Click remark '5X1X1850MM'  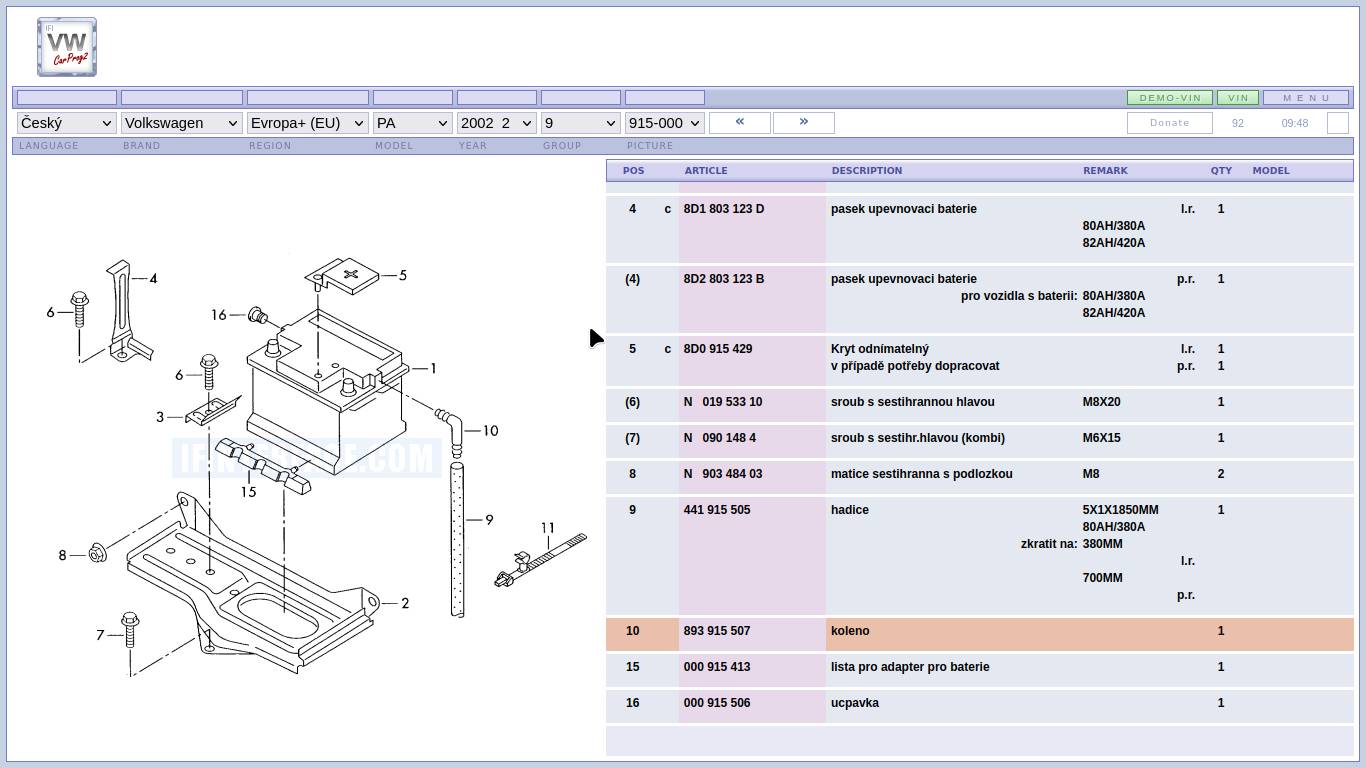coord(1121,510)
